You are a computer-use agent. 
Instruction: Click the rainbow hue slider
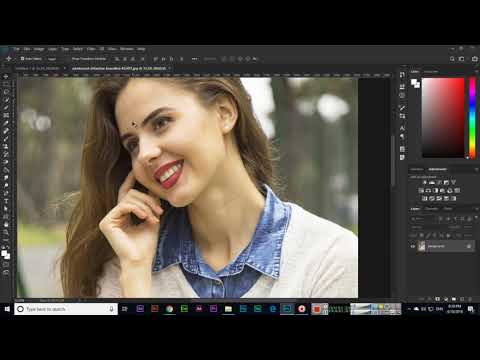472,117
